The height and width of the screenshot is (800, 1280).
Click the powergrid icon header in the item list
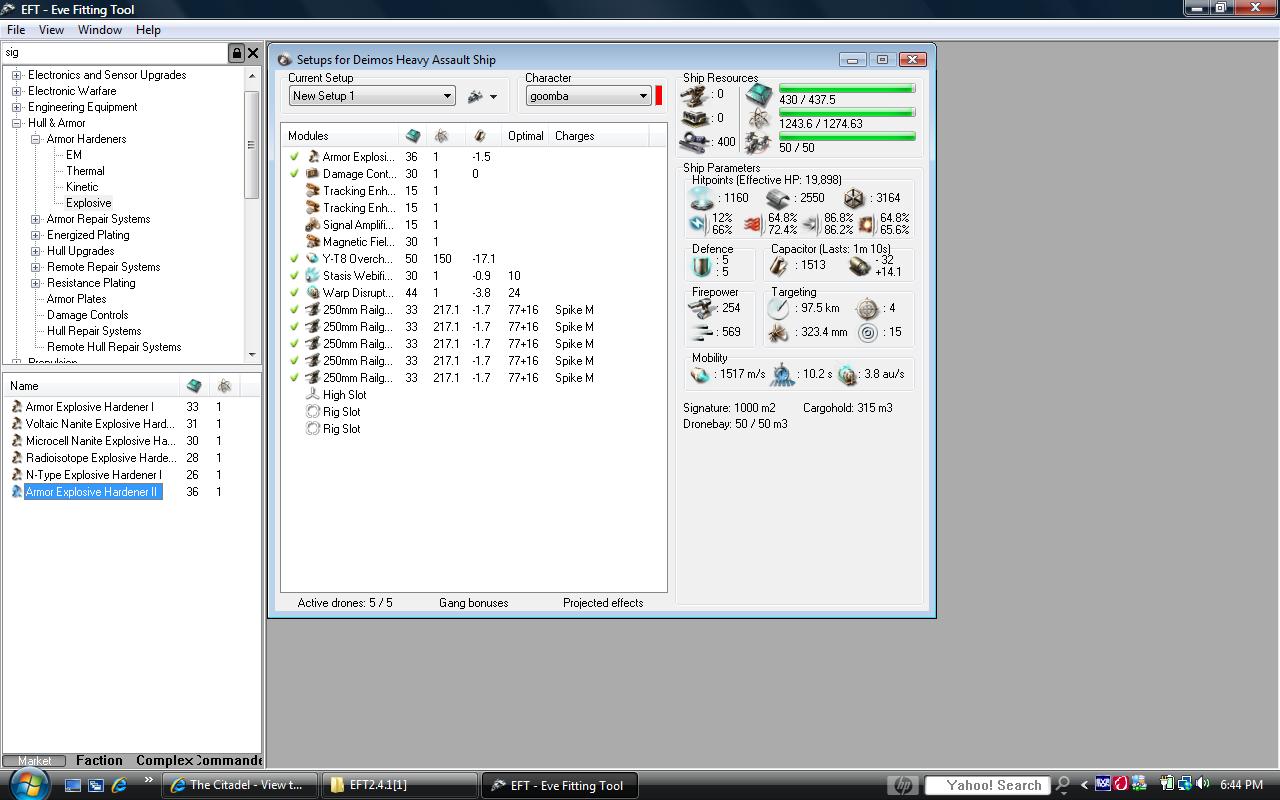click(x=224, y=385)
